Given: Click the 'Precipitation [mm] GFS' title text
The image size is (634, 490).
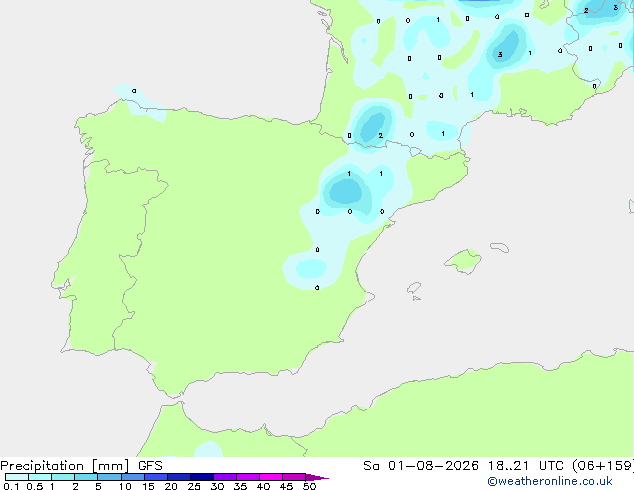Looking at the screenshot, I should (x=81, y=466).
